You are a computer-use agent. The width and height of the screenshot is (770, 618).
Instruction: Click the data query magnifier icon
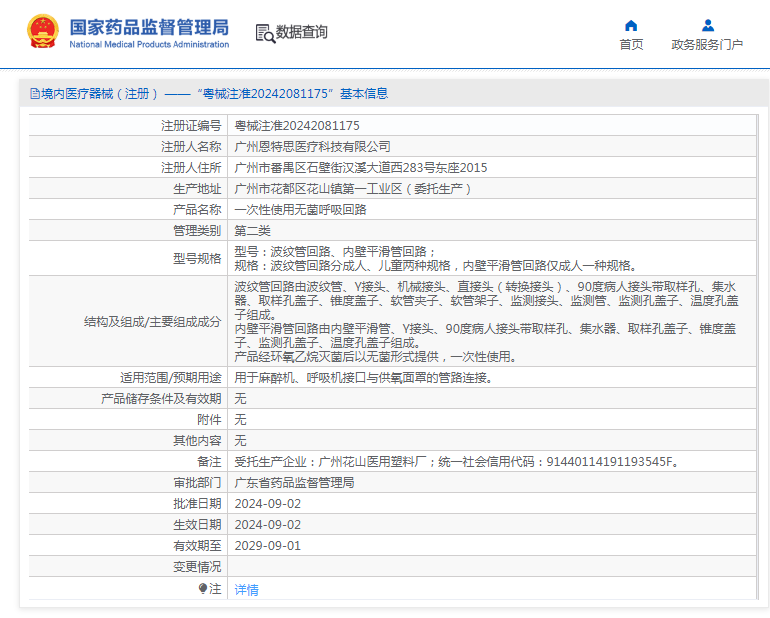pyautogui.click(x=264, y=33)
